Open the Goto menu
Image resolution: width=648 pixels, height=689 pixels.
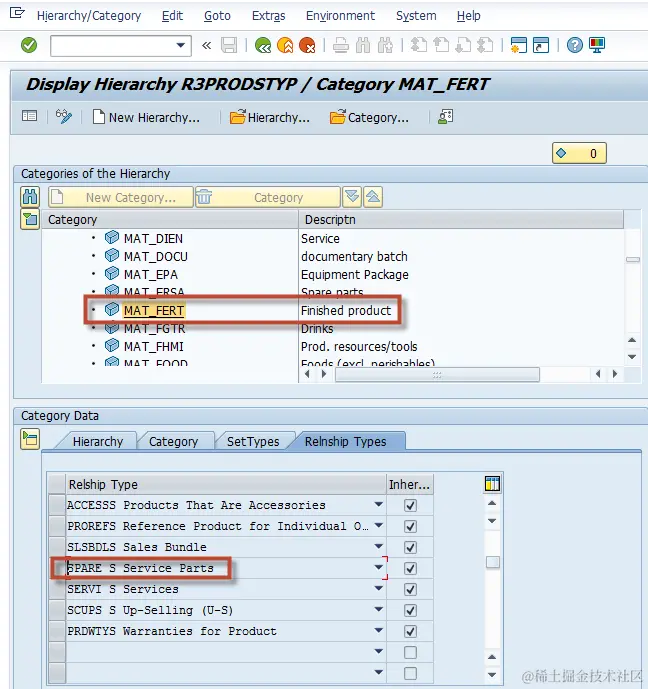pyautogui.click(x=217, y=16)
